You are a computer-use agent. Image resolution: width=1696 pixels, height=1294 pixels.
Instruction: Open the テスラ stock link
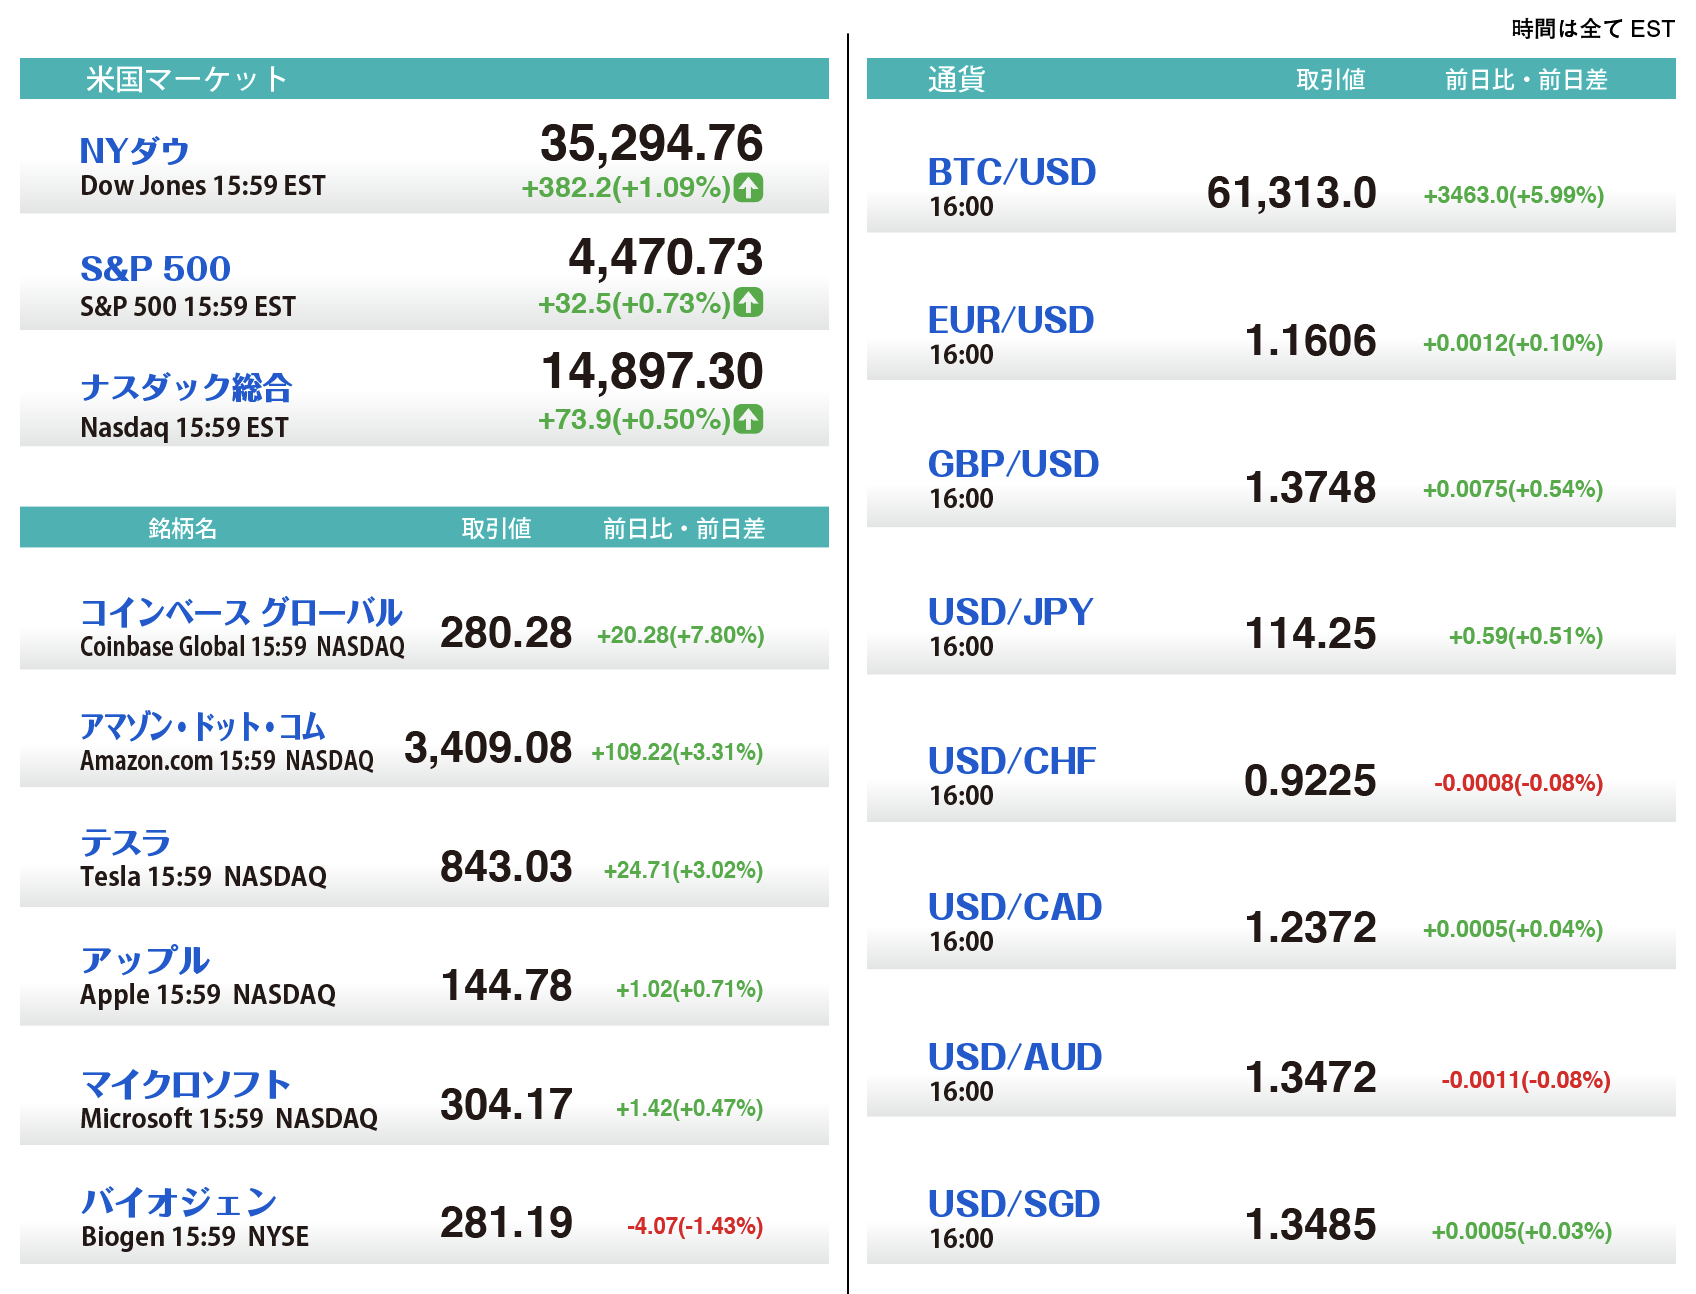pos(126,843)
